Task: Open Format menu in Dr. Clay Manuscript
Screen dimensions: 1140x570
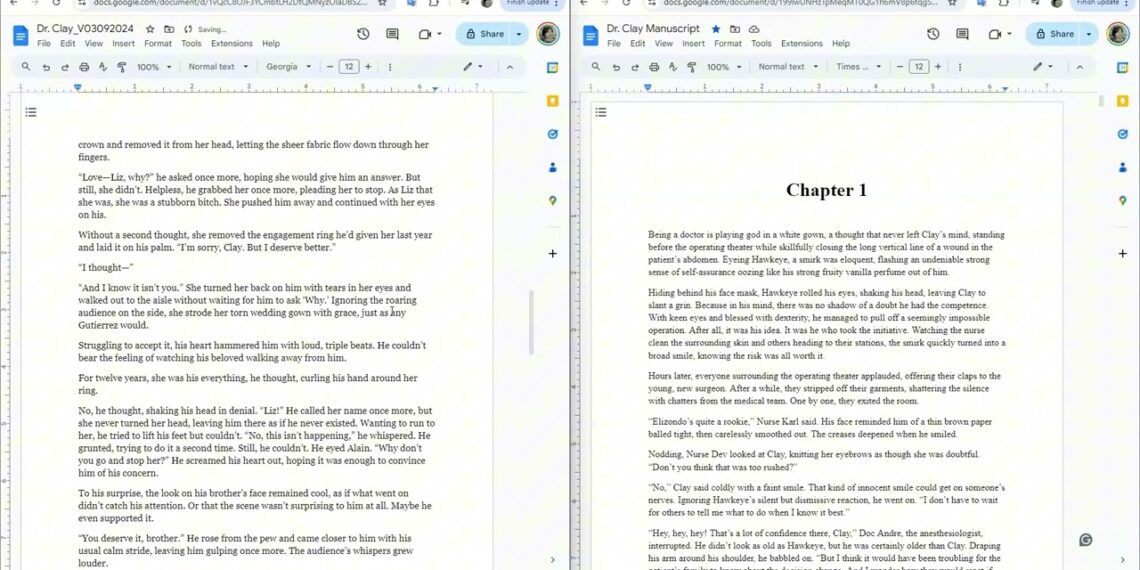Action: point(728,44)
